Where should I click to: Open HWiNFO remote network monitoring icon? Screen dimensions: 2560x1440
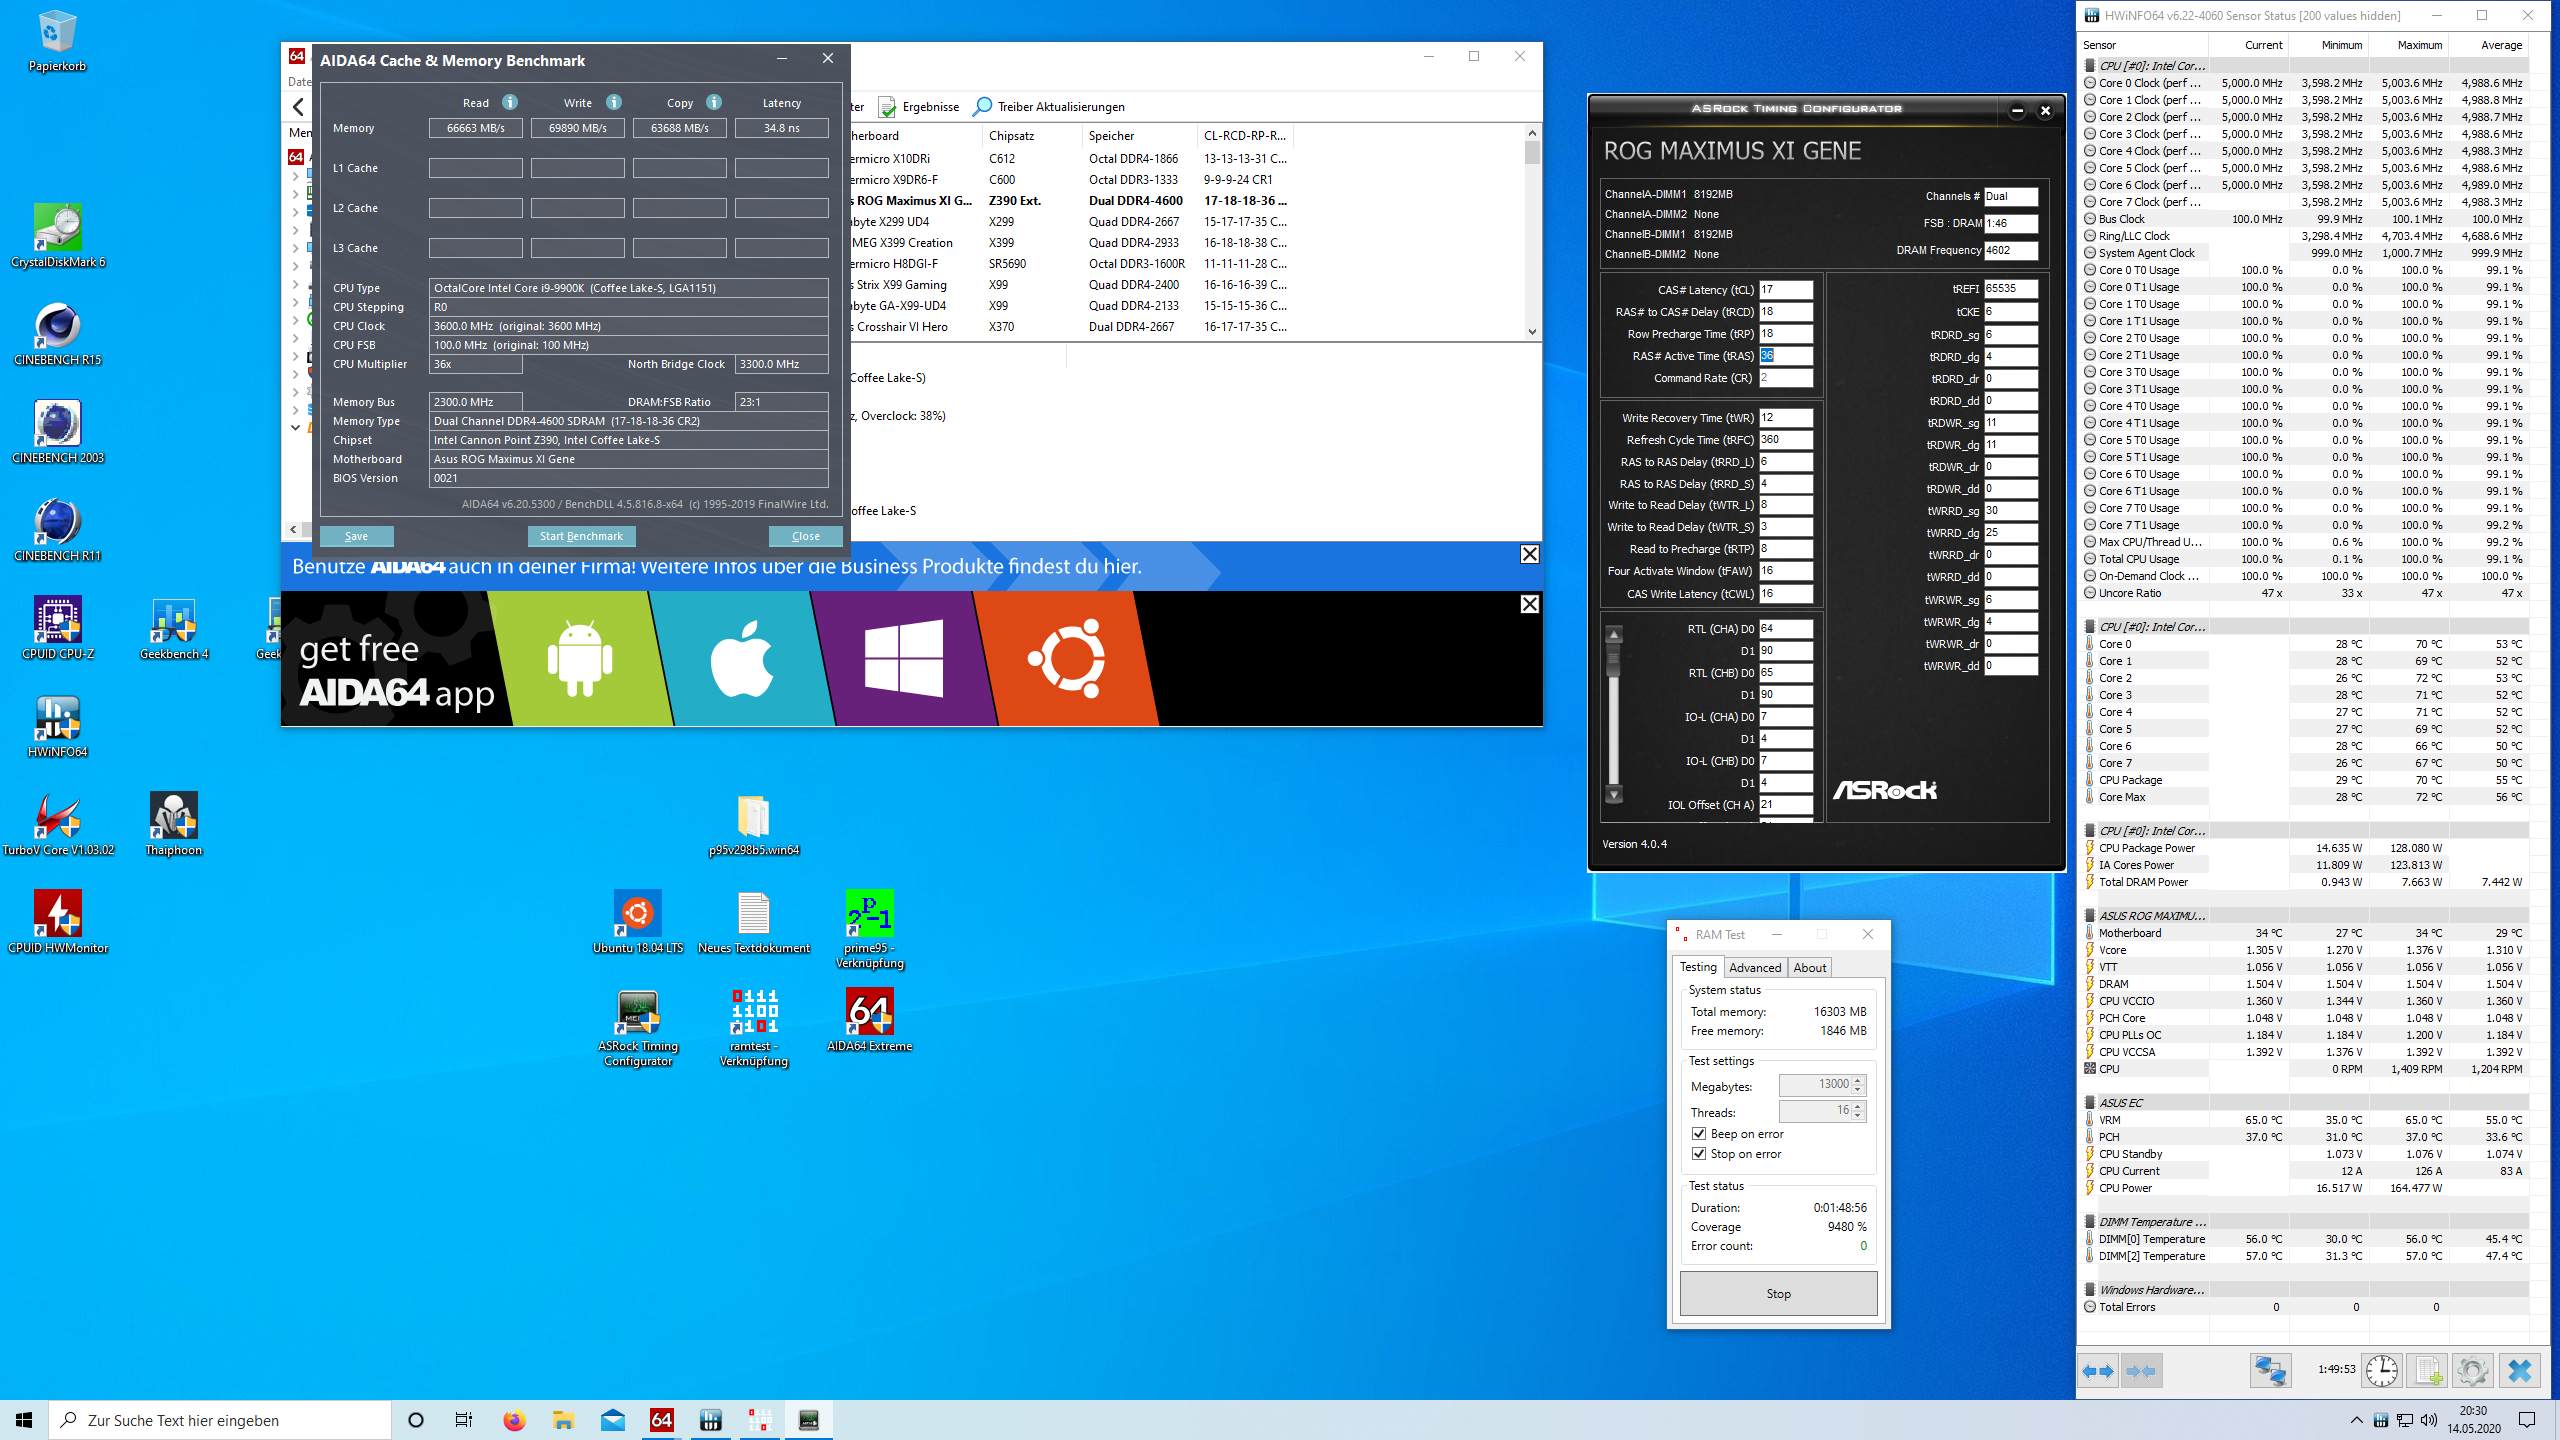tap(2270, 1371)
